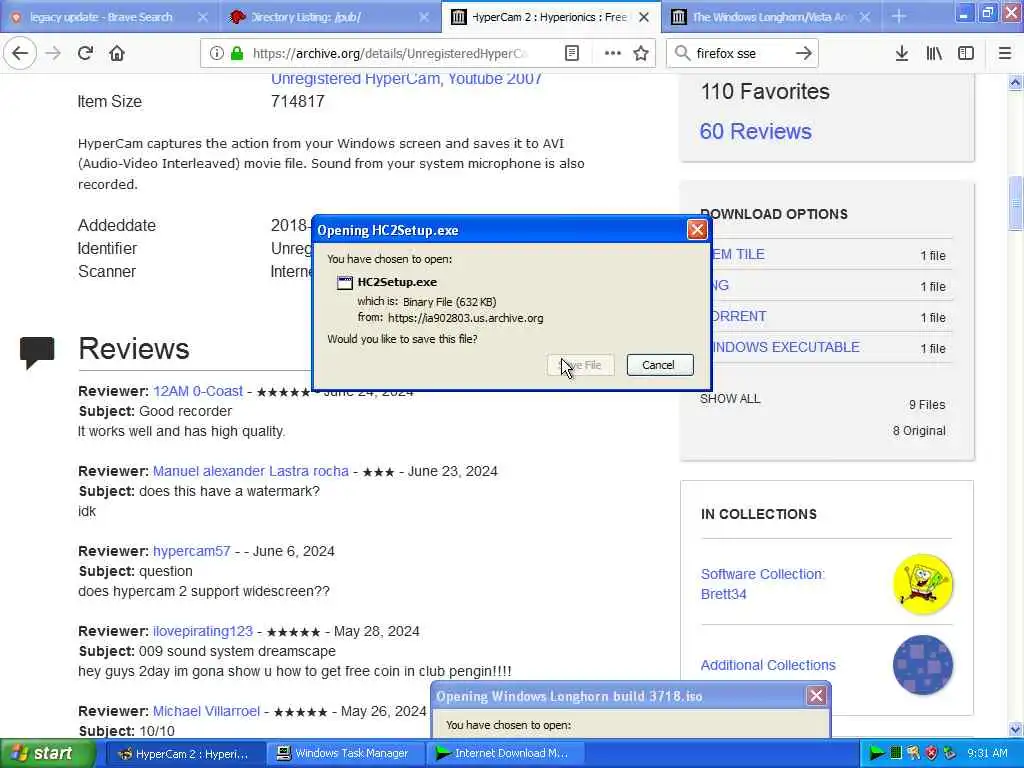The height and width of the screenshot is (768, 1024).
Task: Open WINDOWS EXECUTABLE download option
Action: 786,347
